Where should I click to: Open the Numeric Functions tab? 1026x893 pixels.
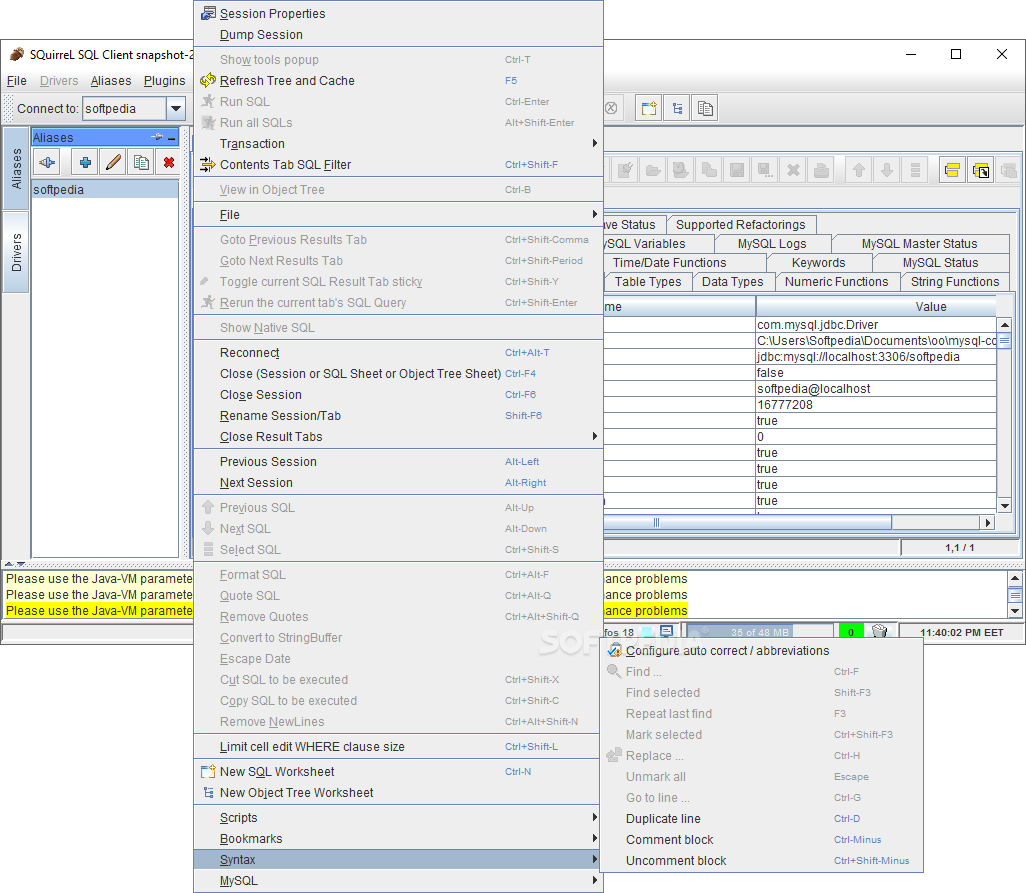point(836,281)
